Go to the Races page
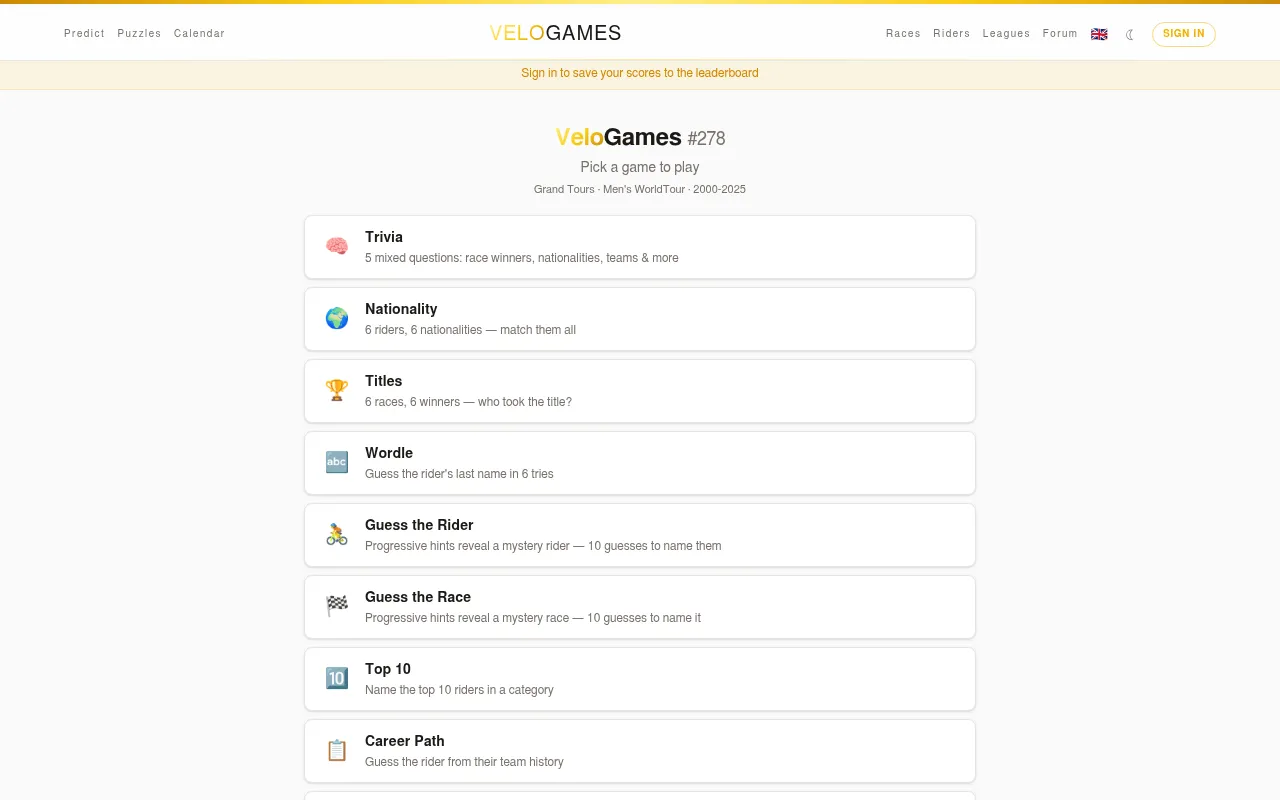 click(903, 34)
